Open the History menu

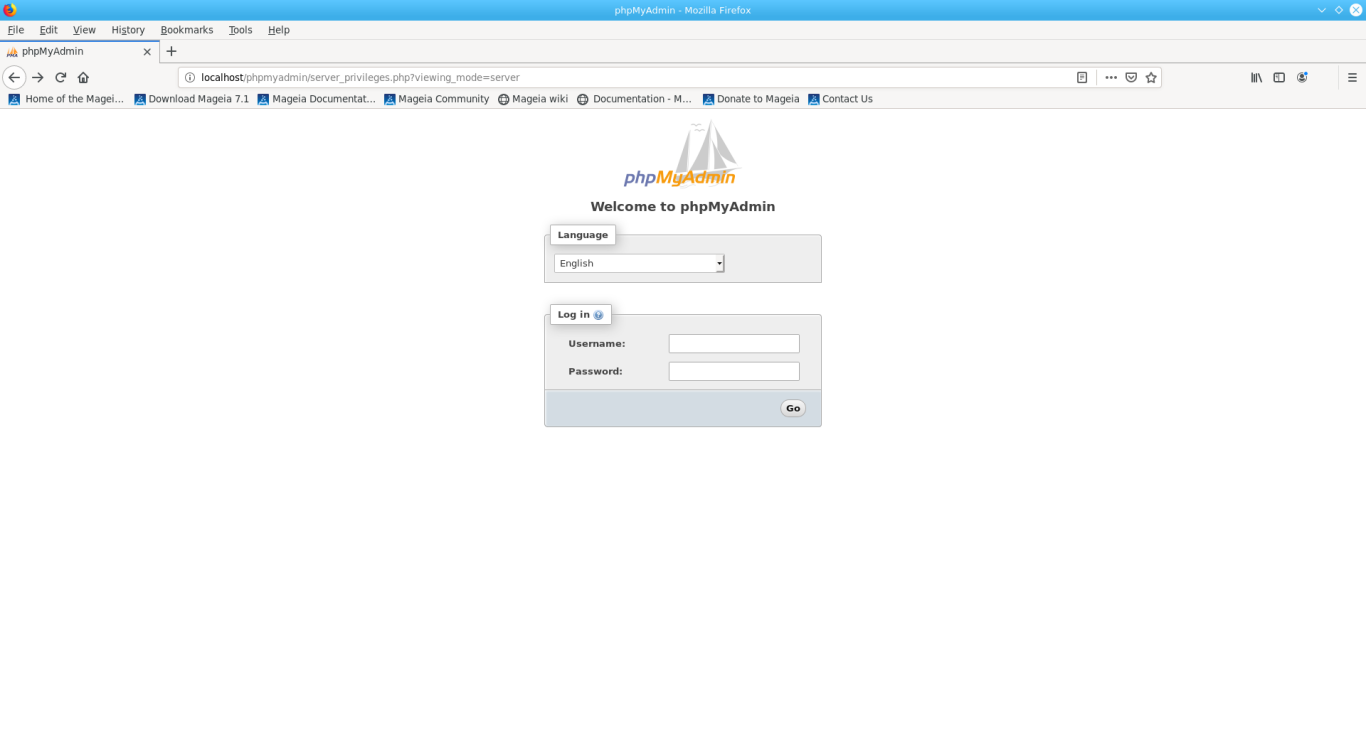point(128,30)
